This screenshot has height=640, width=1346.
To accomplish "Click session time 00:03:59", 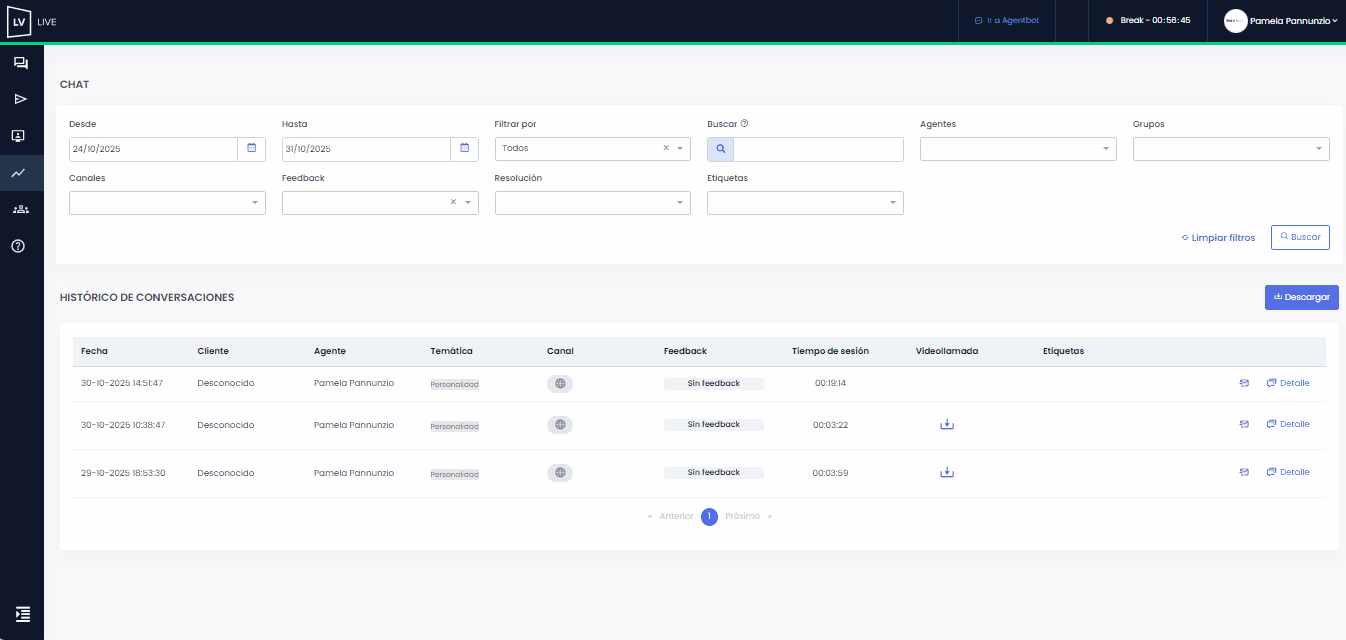I will [x=830, y=472].
